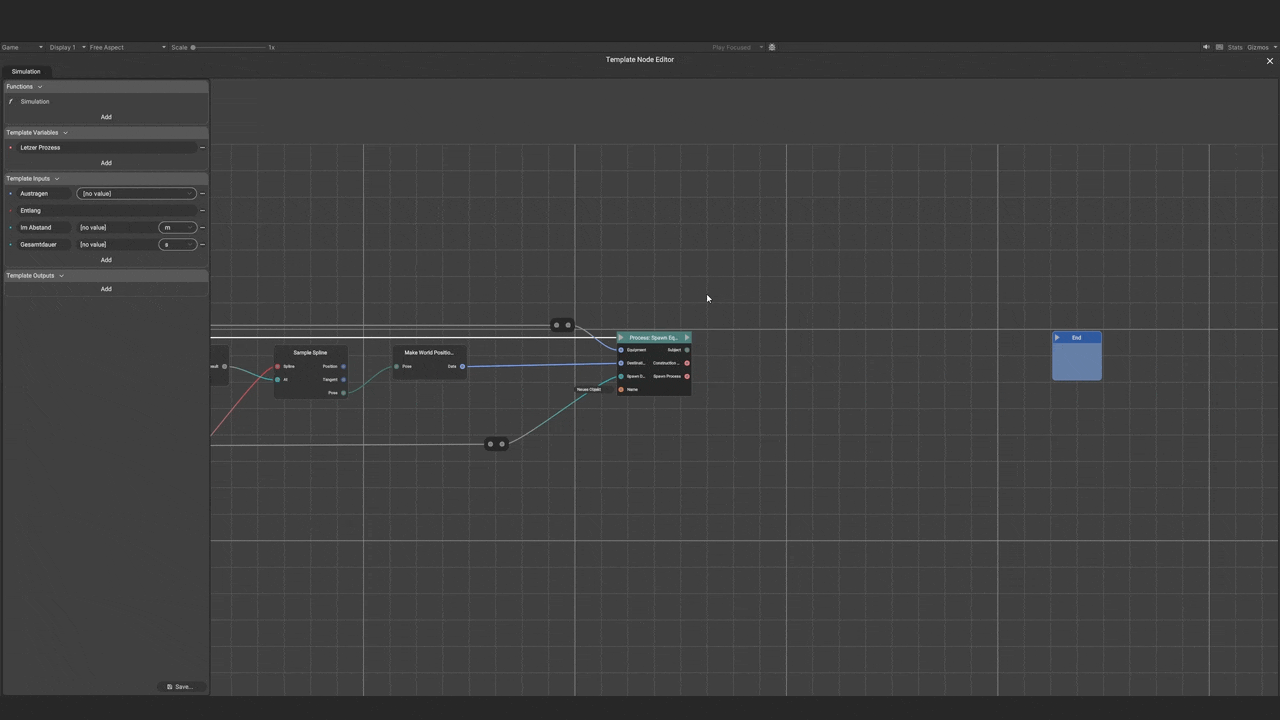The width and height of the screenshot is (1280, 720).
Task: Click the lower wire reroute node
Action: click(x=496, y=444)
